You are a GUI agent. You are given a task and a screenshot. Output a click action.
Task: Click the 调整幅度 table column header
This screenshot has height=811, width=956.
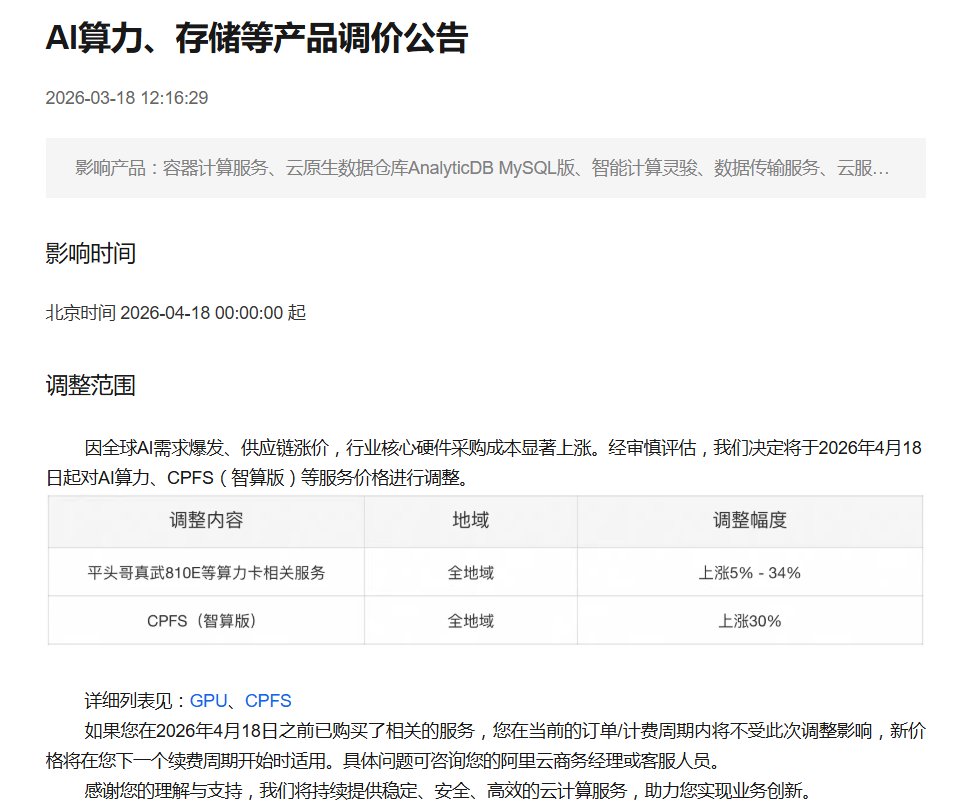[749, 520]
